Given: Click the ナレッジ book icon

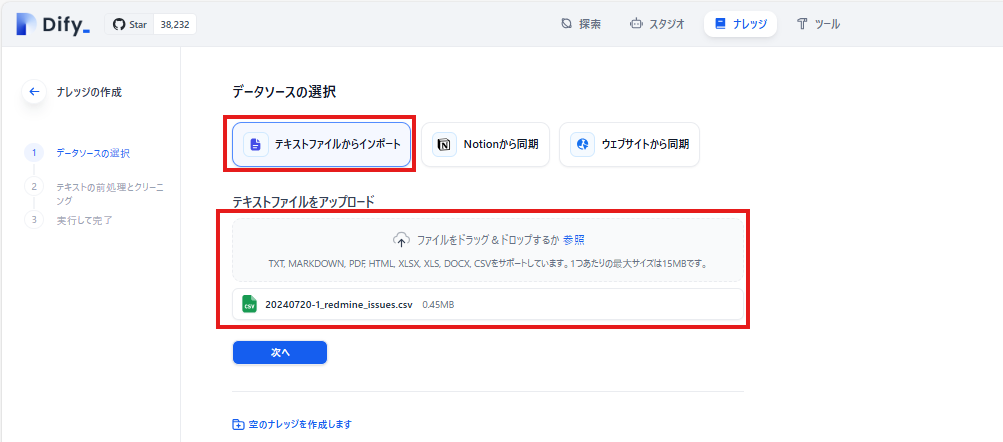Looking at the screenshot, I should (720, 24).
